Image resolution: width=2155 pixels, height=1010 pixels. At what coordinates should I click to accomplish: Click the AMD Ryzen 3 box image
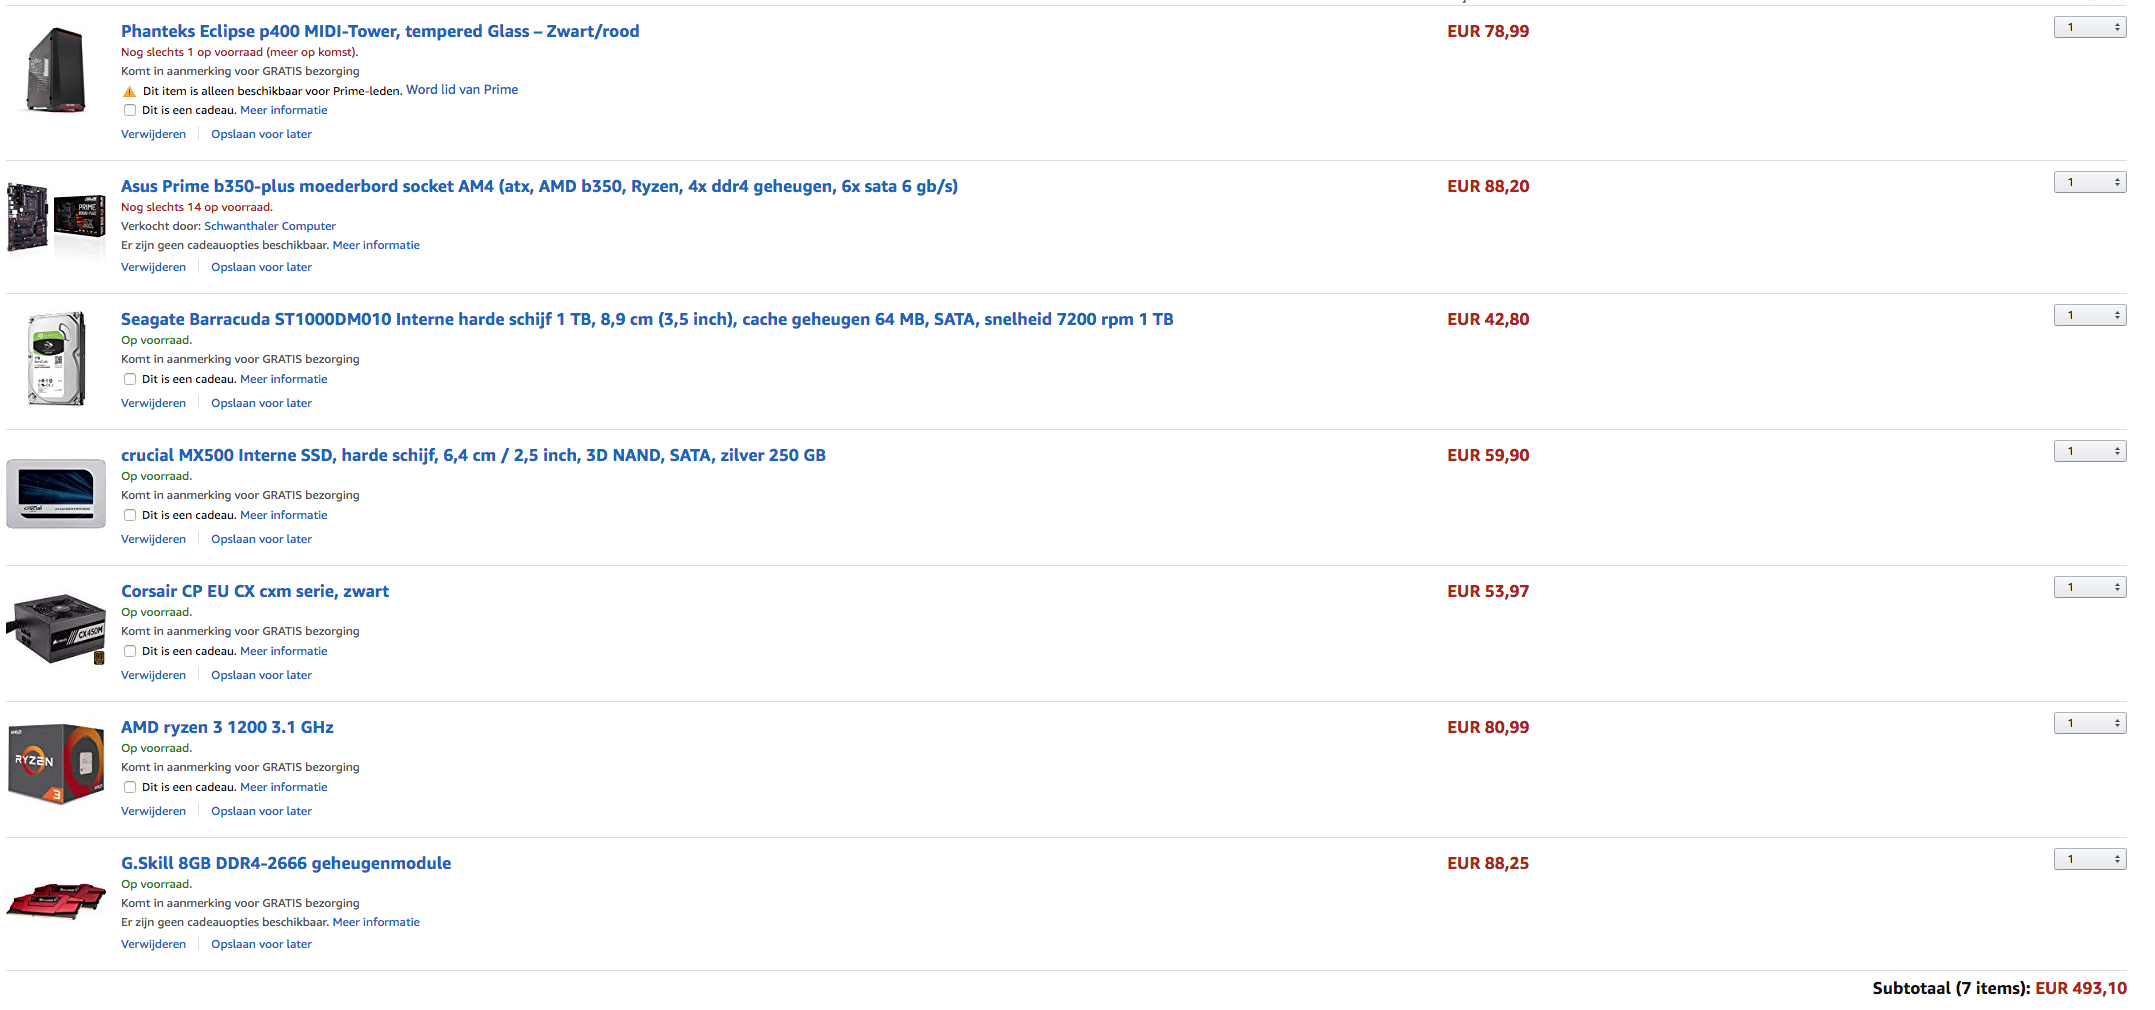(x=56, y=764)
